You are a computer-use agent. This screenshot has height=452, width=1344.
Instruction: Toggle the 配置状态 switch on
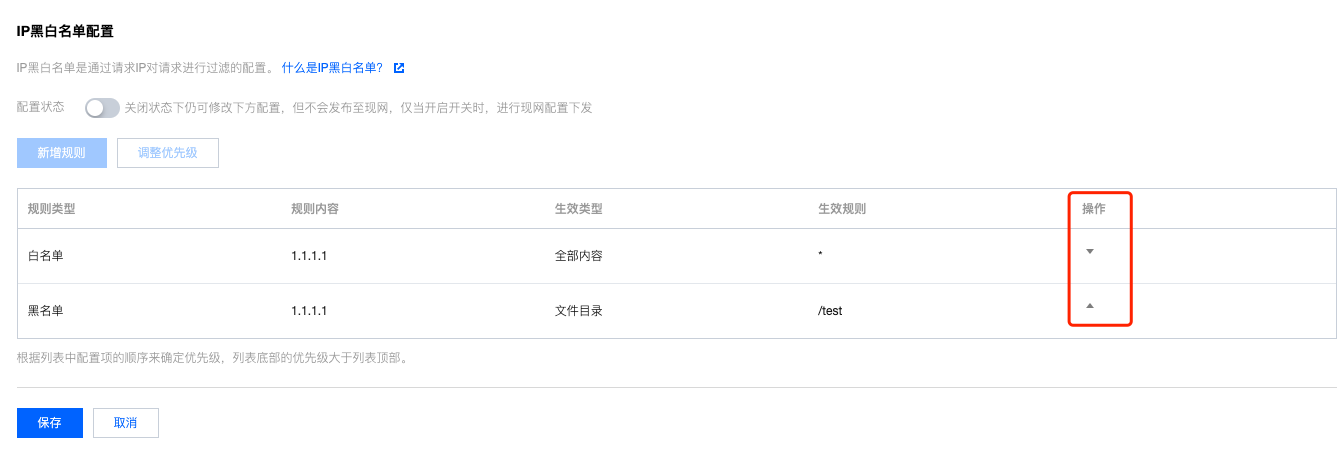point(102,107)
